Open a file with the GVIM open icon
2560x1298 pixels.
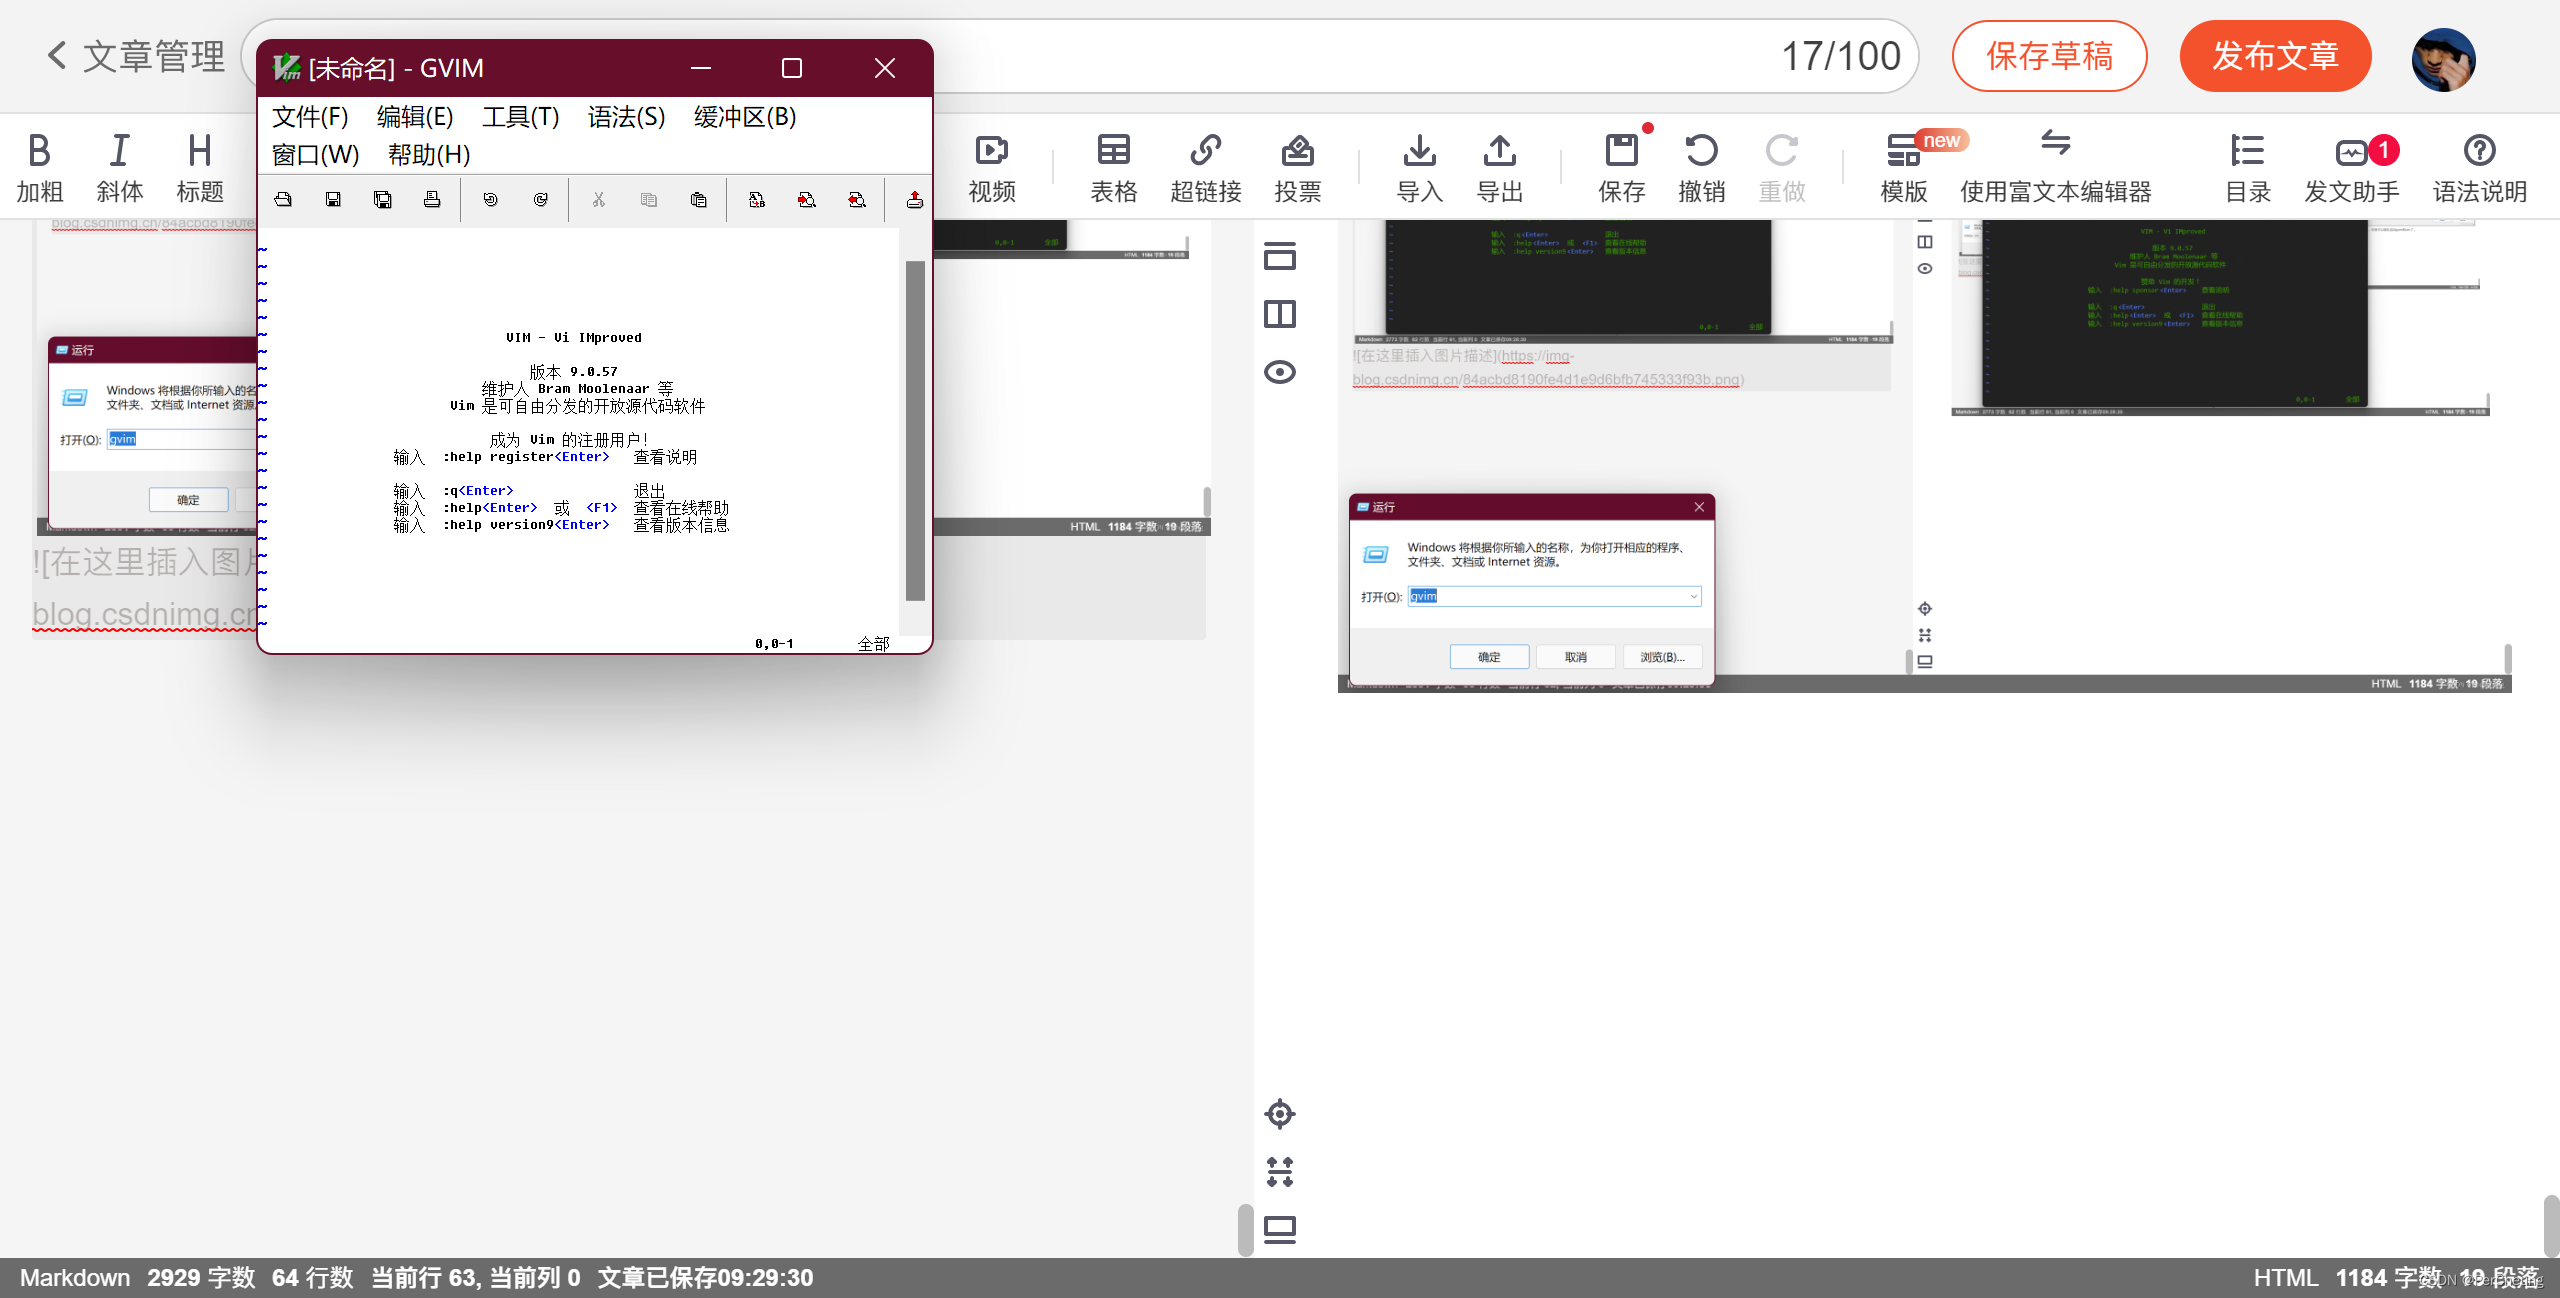pos(283,199)
